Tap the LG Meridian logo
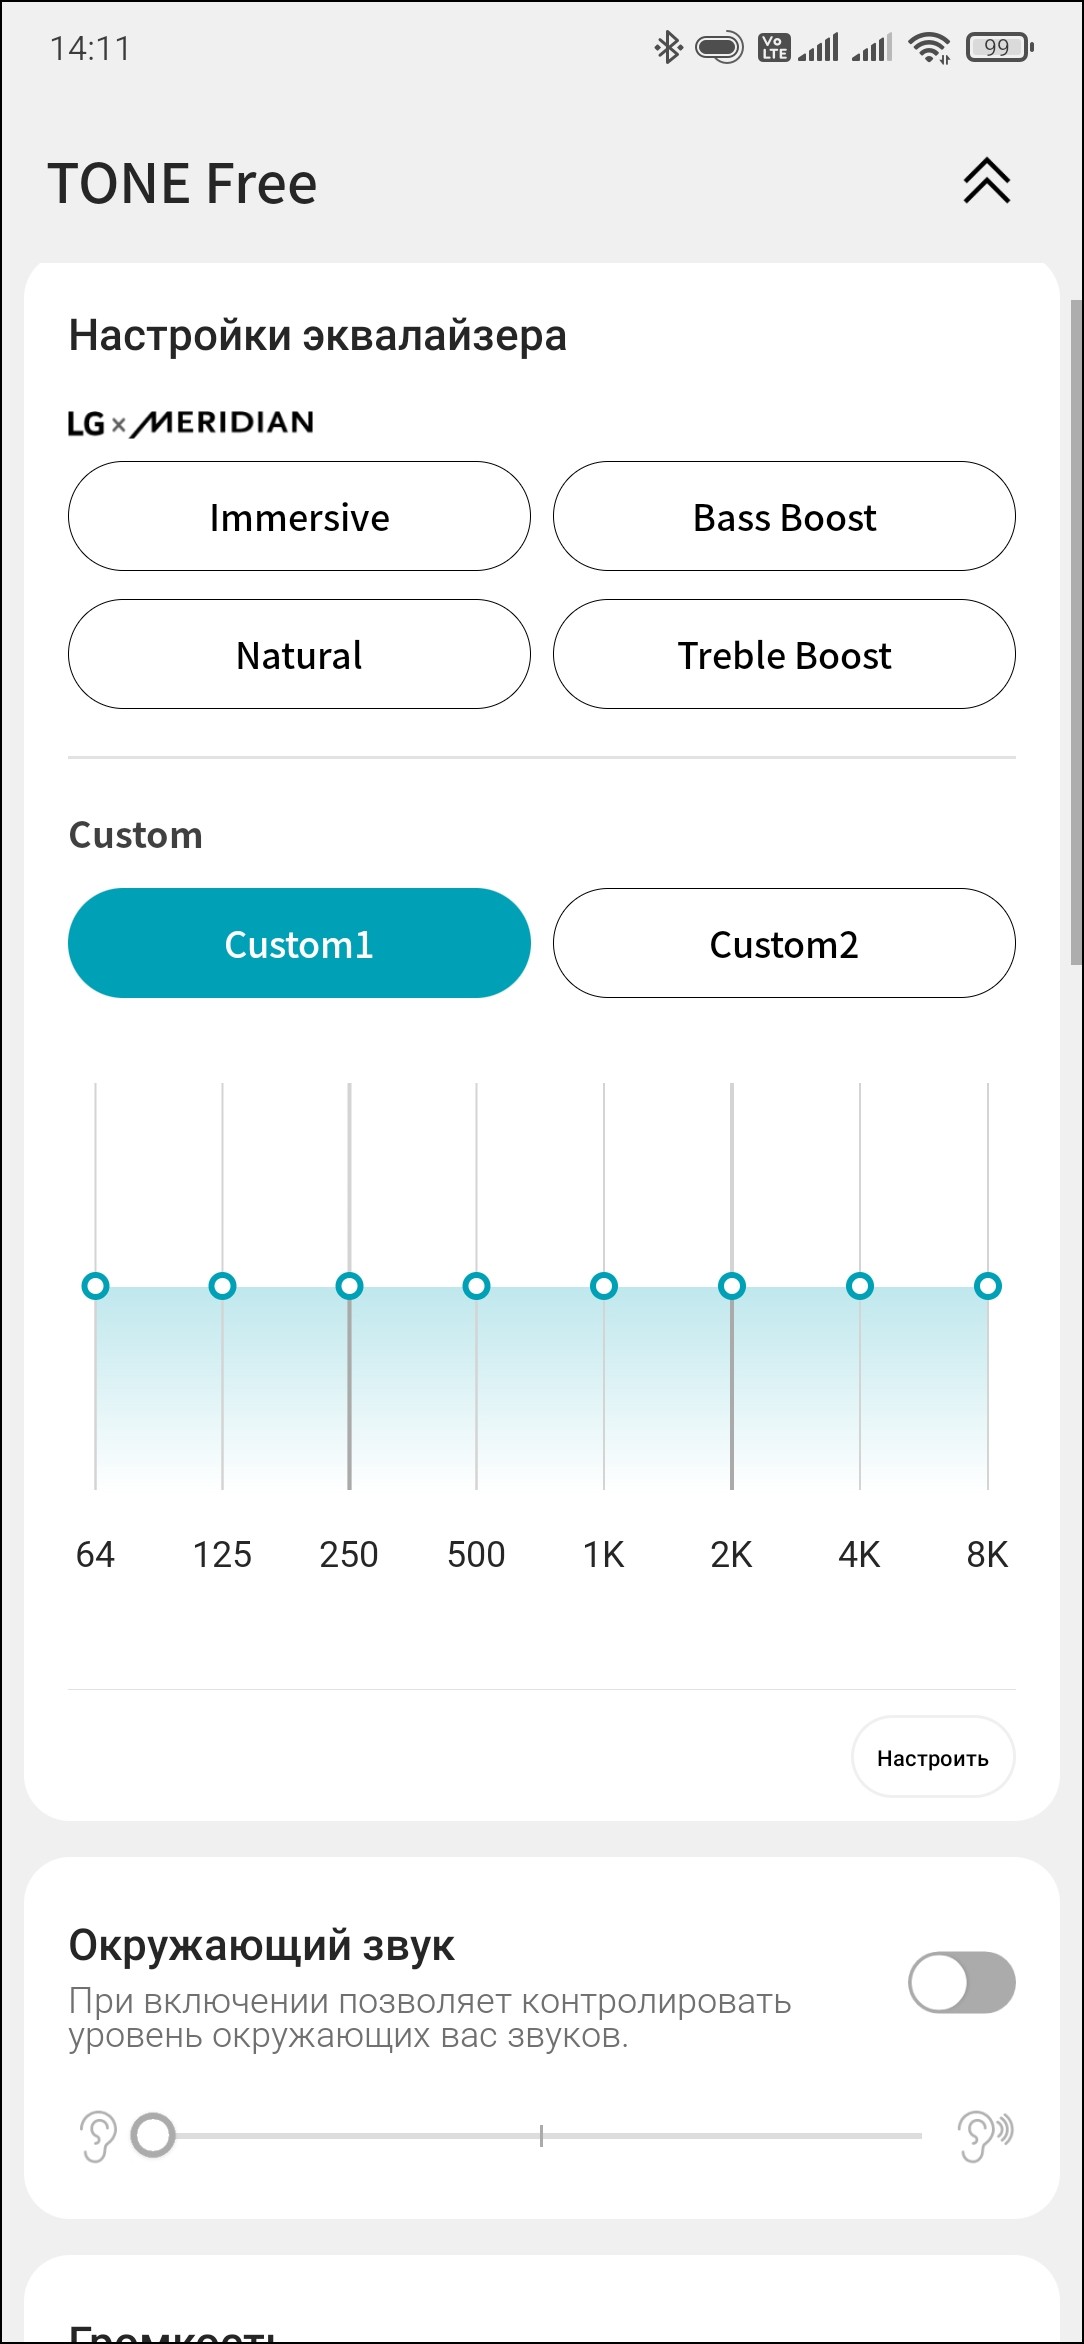Screen dimensions: 1084x2344 [x=191, y=423]
